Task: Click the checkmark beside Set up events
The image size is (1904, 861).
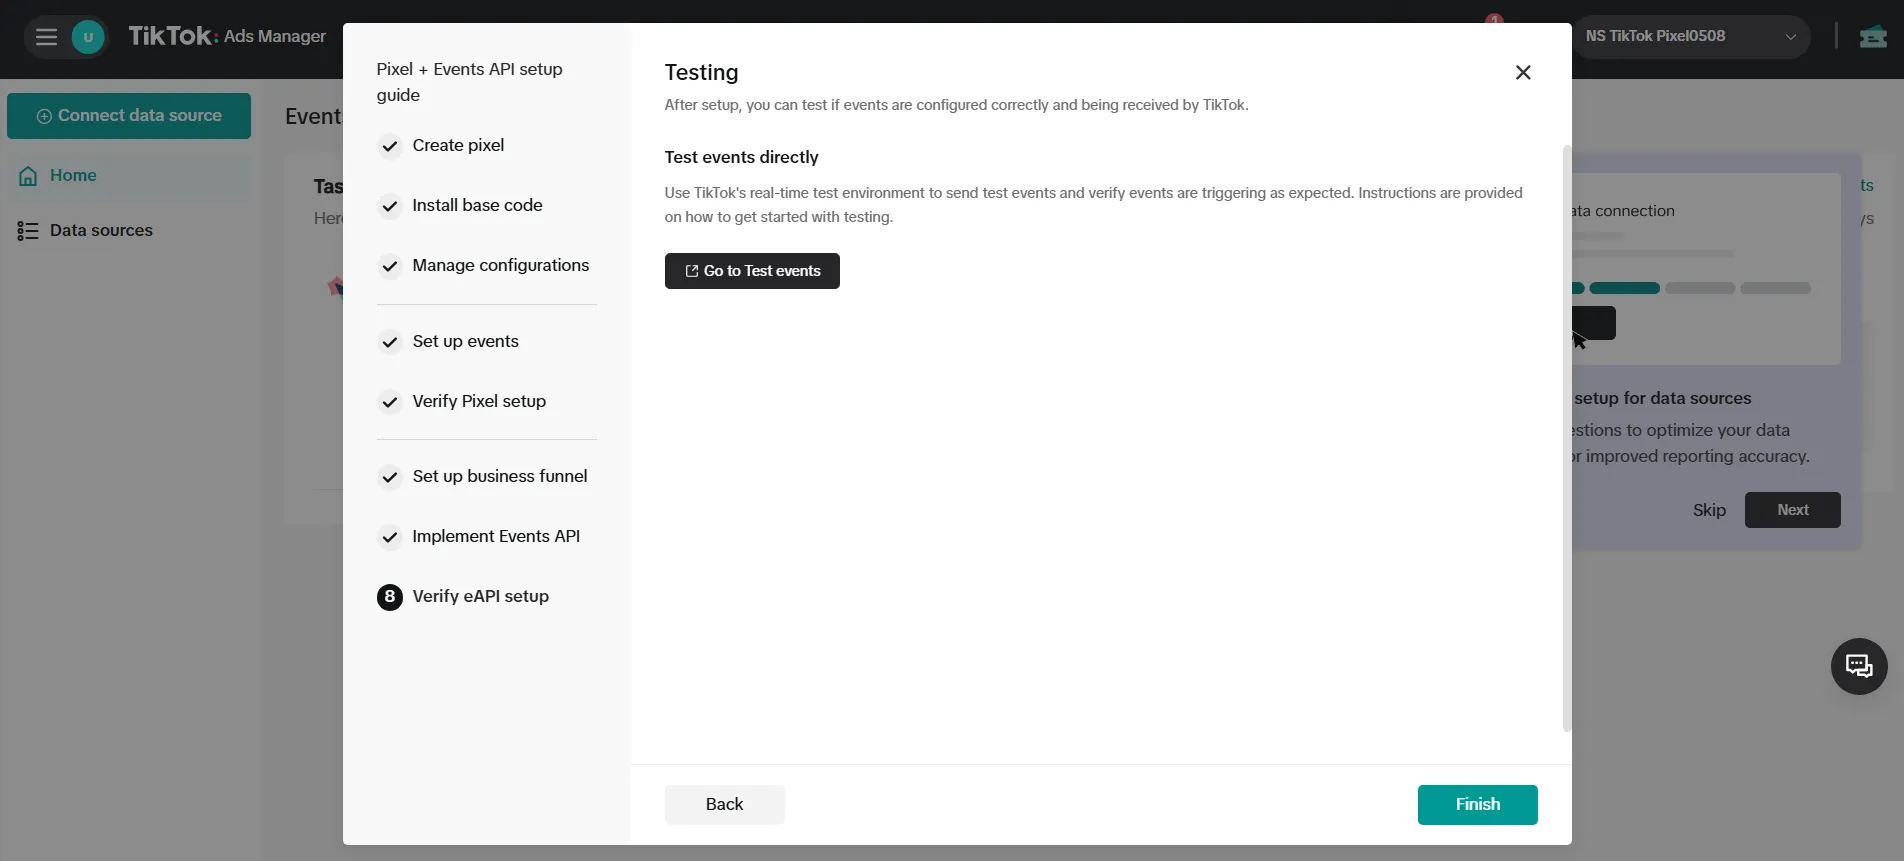Action: [390, 342]
